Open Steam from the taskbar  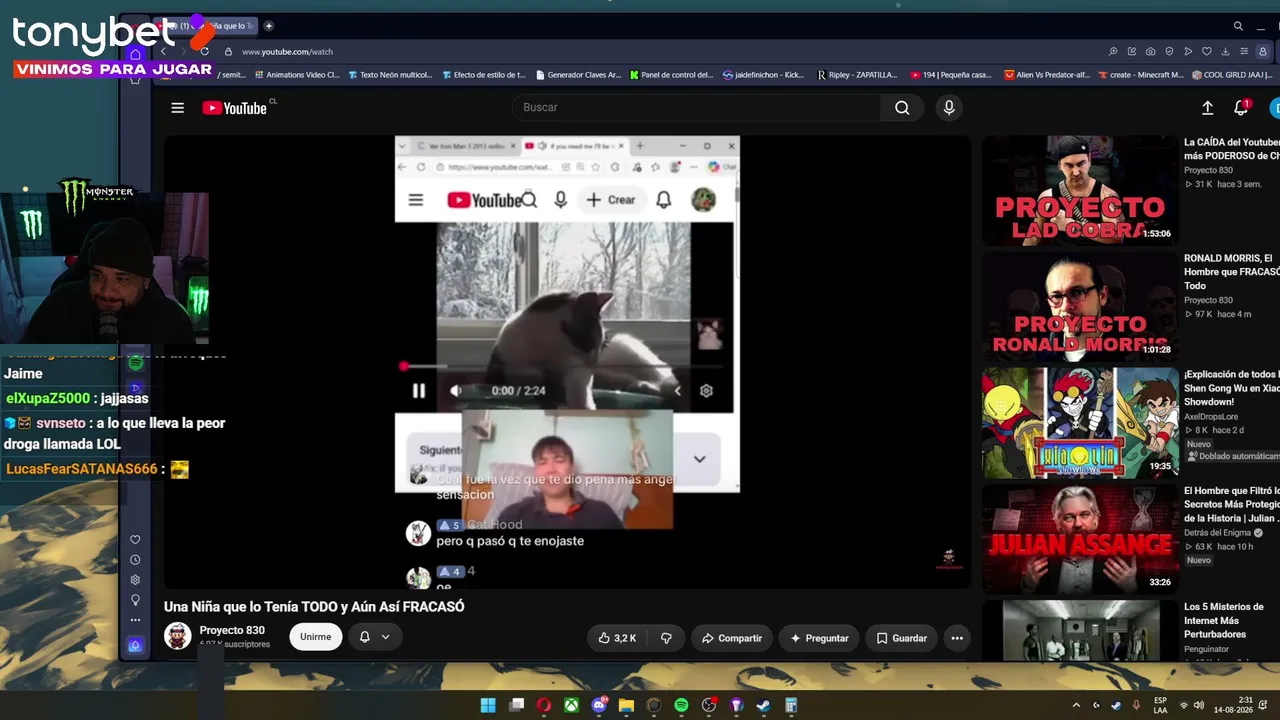point(763,705)
